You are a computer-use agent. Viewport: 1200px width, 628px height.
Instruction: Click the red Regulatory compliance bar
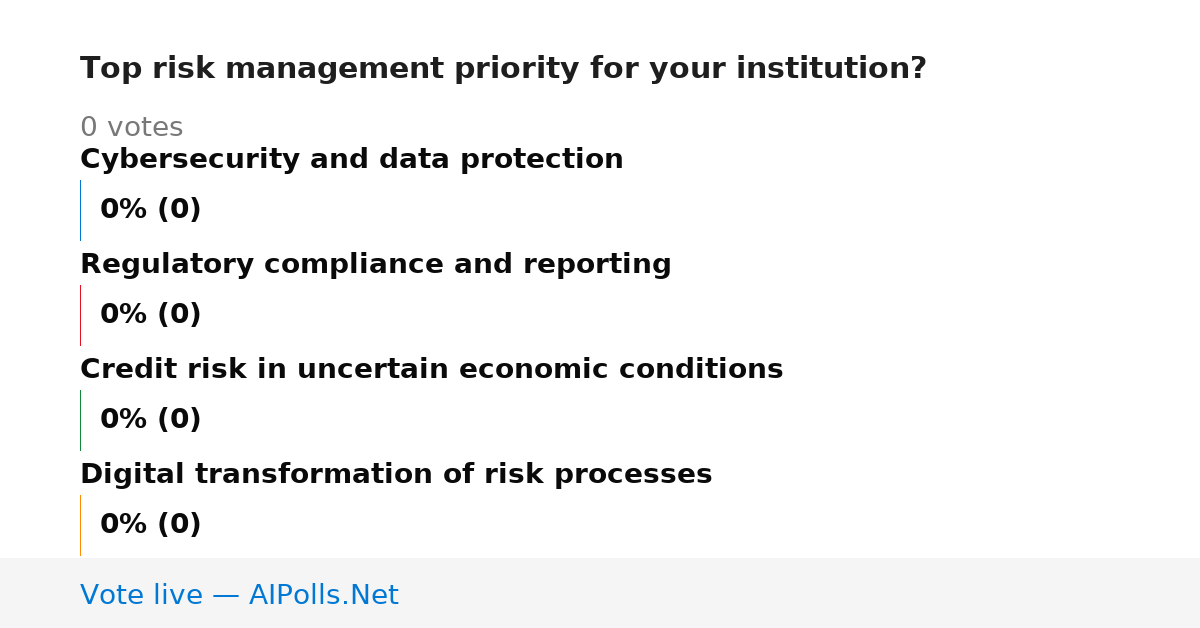(80, 315)
